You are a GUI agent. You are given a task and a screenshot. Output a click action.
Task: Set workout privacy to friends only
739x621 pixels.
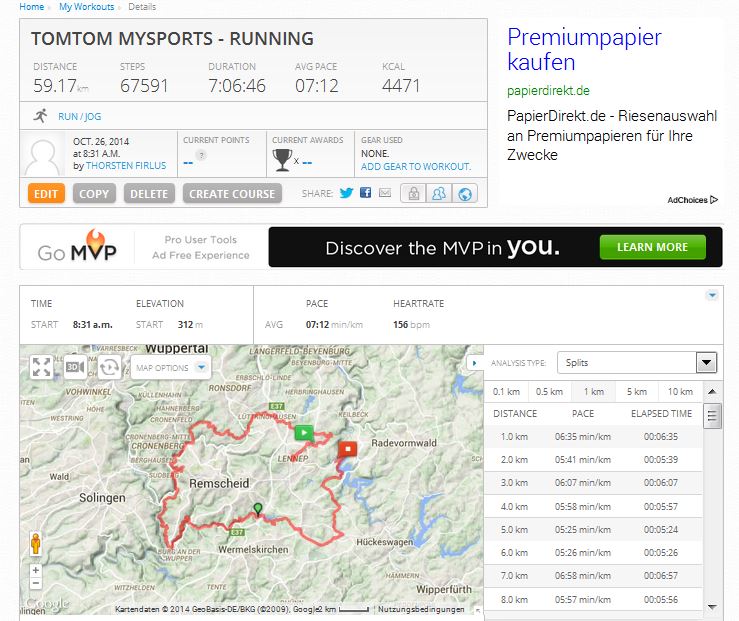438,193
